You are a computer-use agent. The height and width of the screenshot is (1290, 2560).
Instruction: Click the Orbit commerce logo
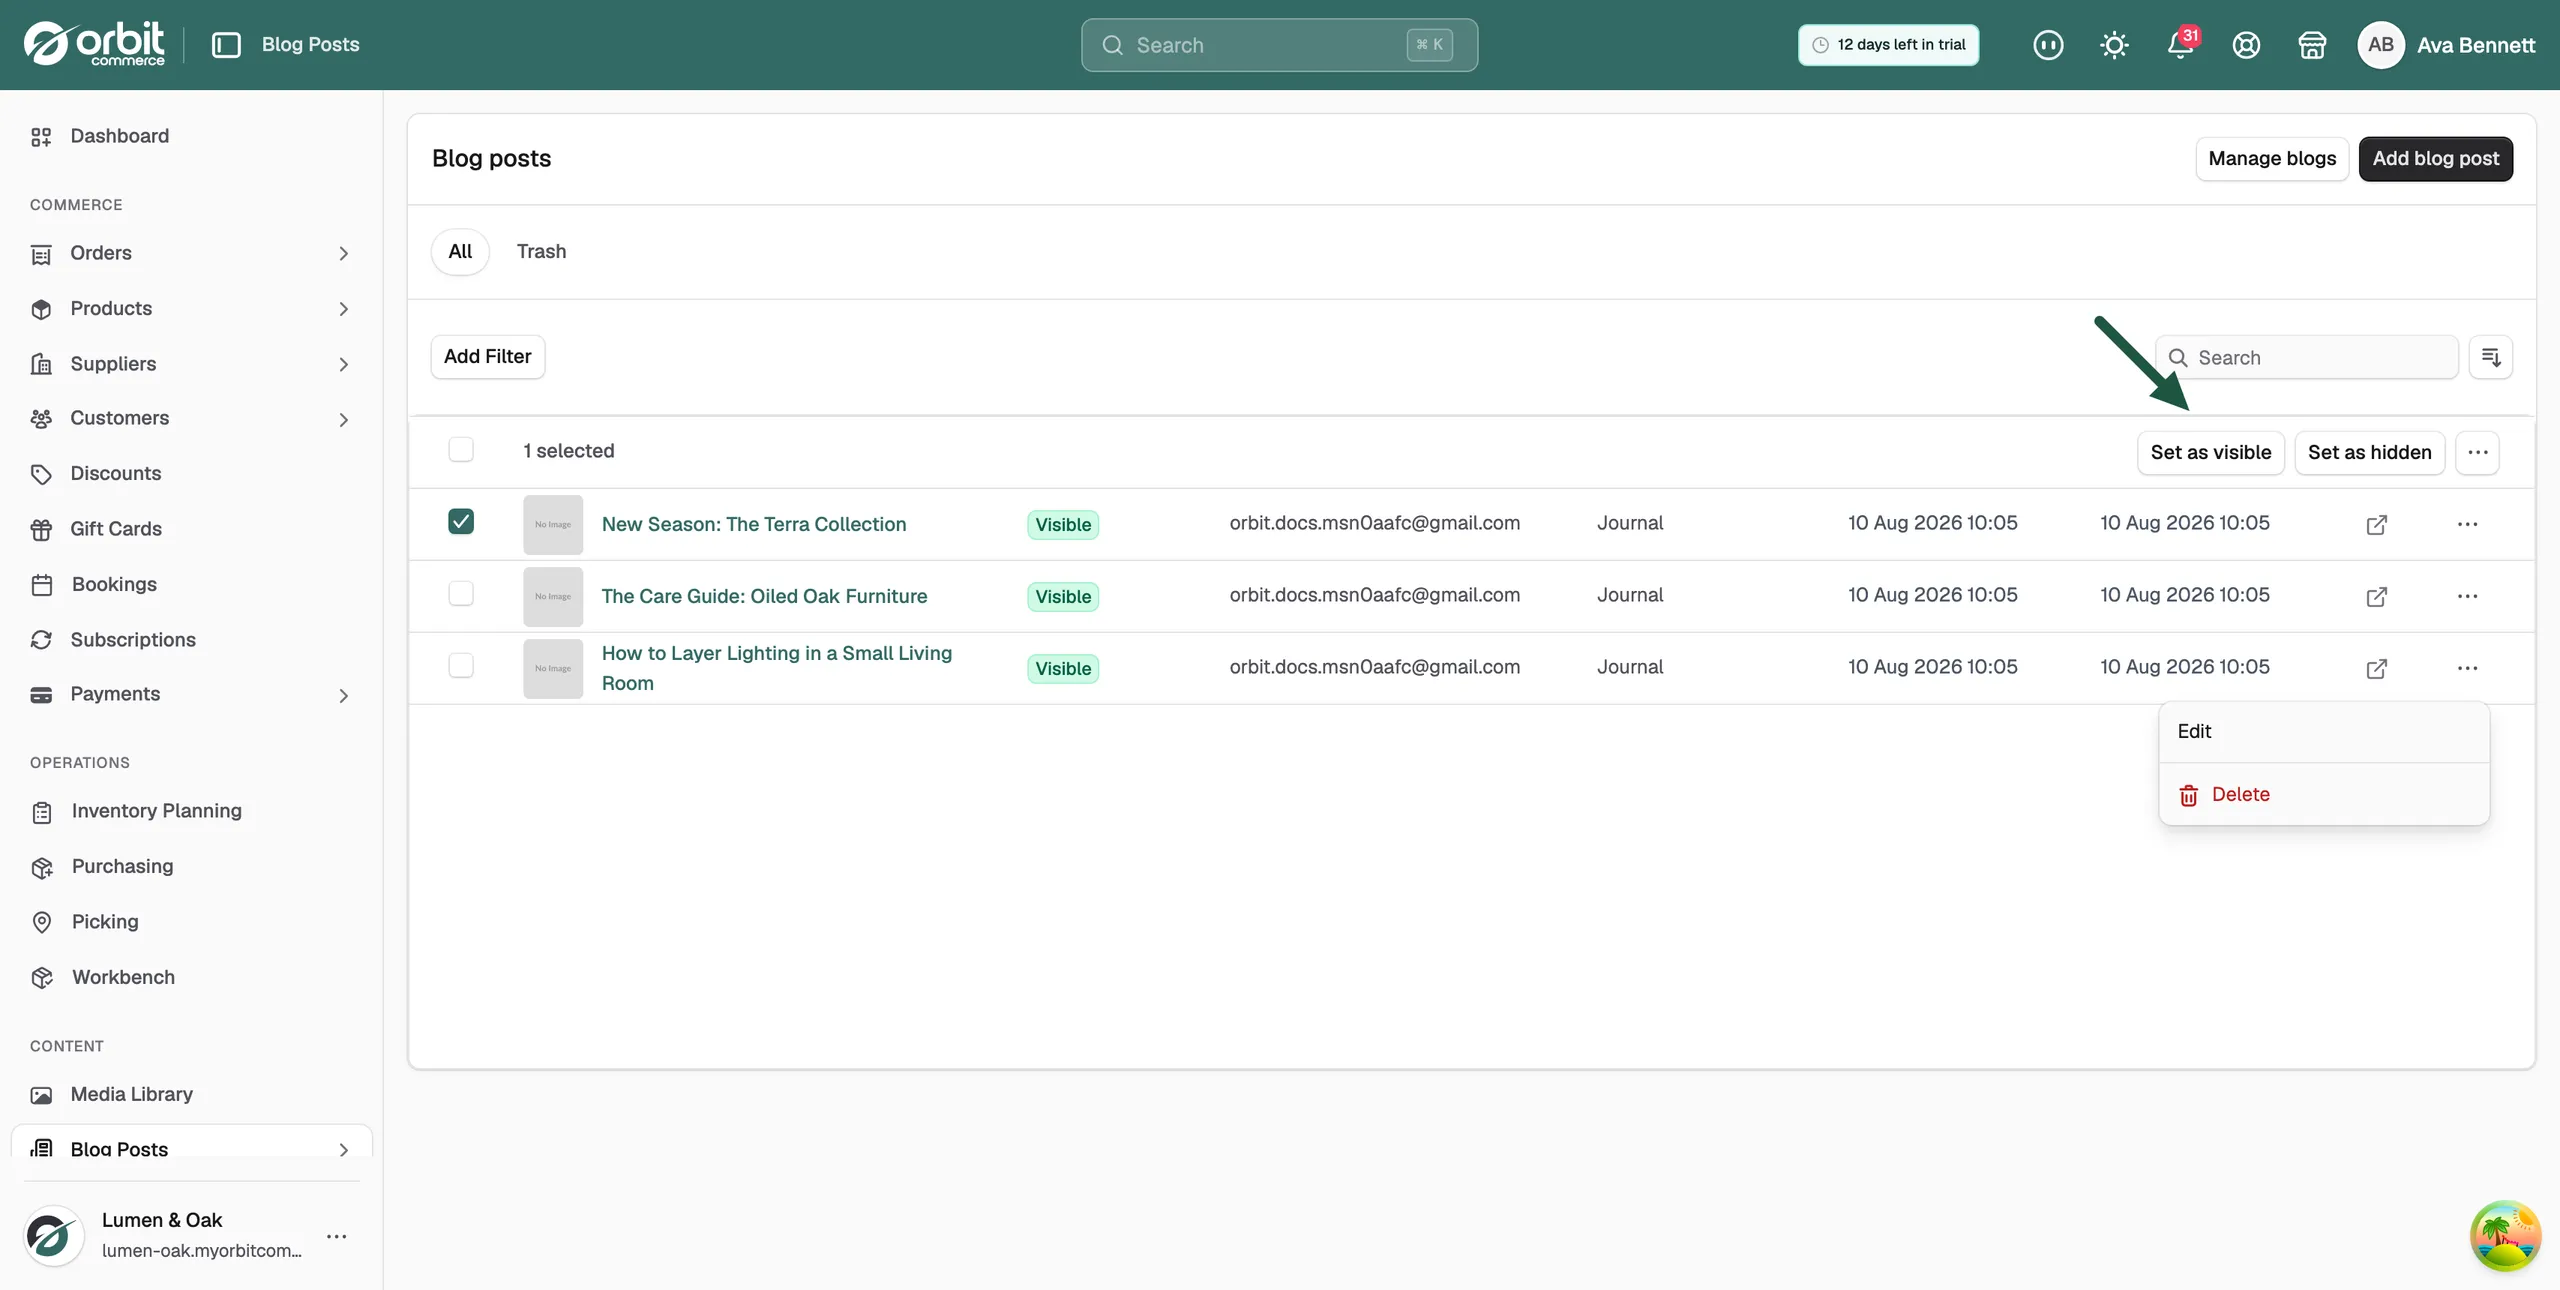coord(94,44)
